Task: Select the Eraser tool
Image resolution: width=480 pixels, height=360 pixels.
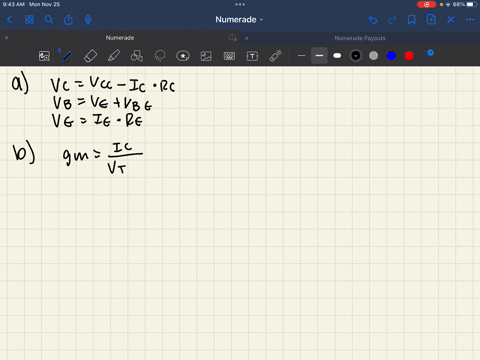Action: (x=90, y=56)
